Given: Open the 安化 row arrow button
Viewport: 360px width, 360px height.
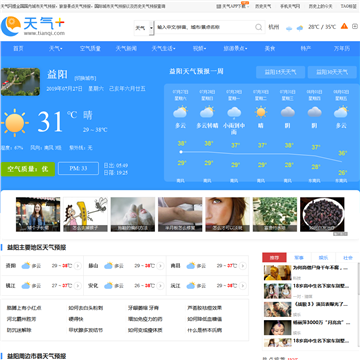Looking at the screenshot, I should pos(160,286).
